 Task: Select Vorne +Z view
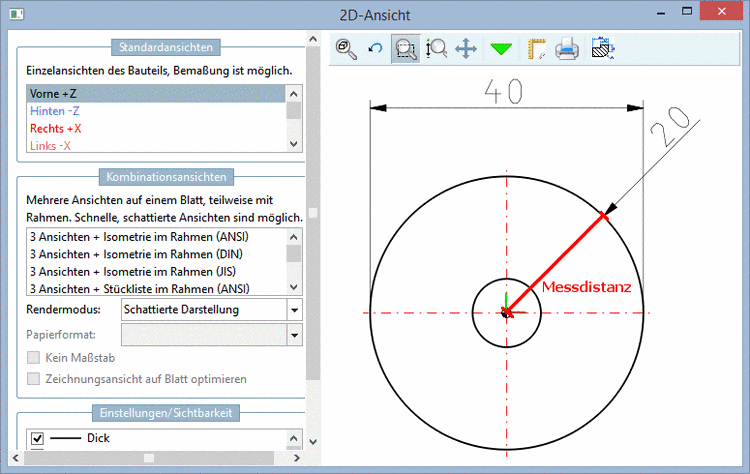156,94
